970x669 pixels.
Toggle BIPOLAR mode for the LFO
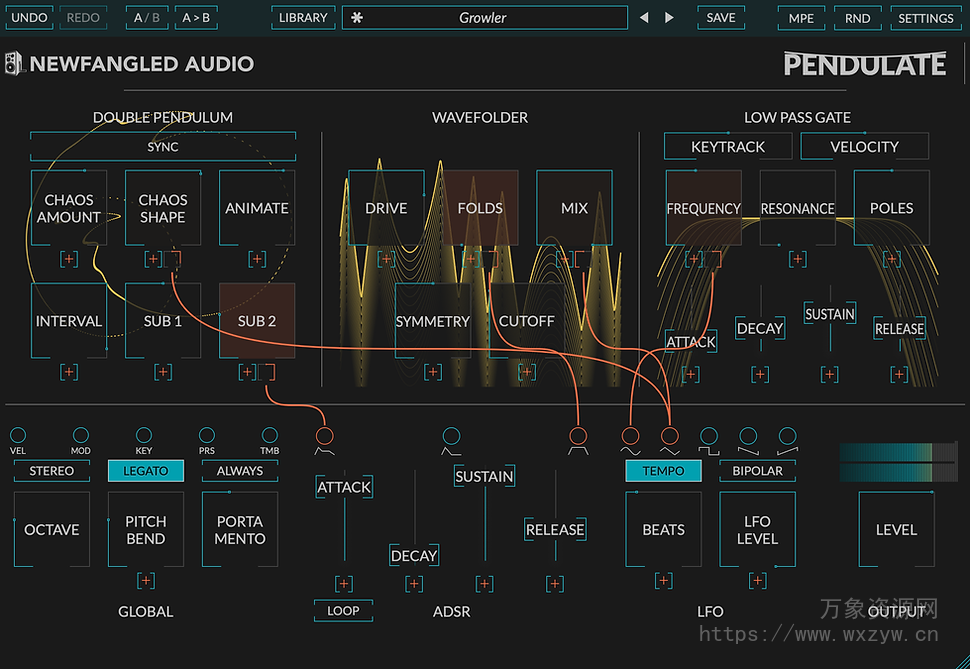(x=757, y=470)
